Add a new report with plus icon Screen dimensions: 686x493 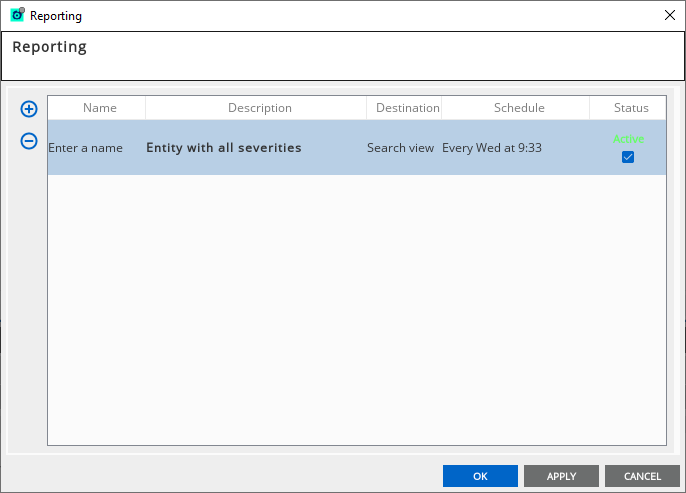[29, 109]
